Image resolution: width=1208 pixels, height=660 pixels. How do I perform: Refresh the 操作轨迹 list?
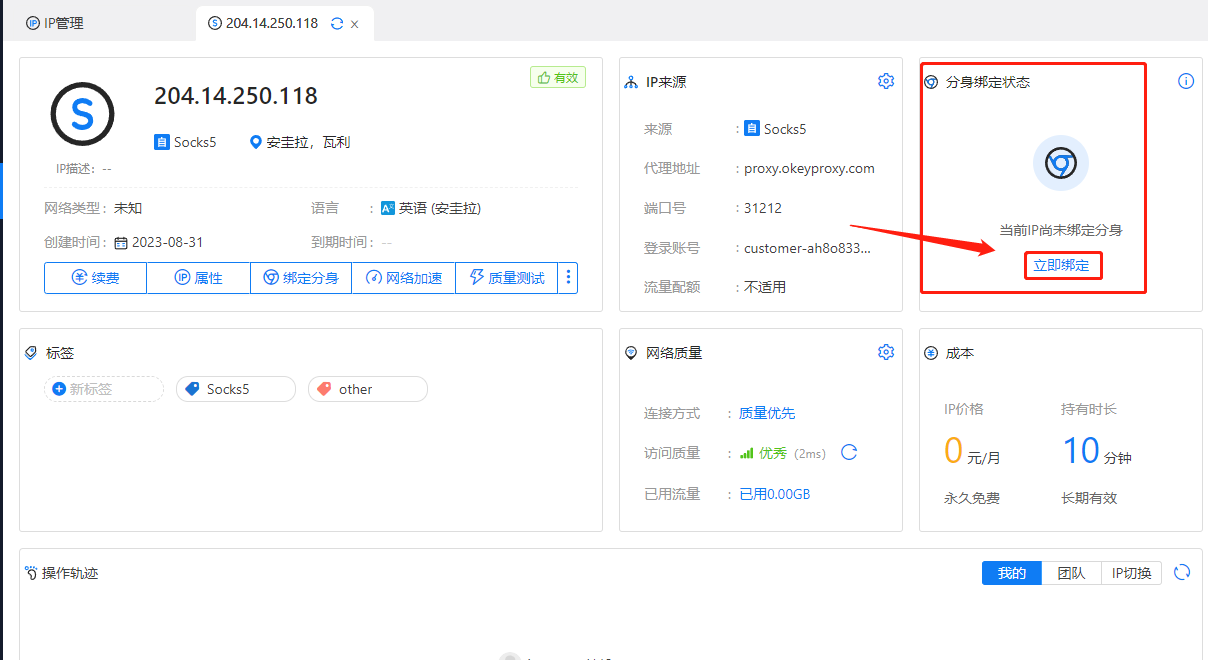tap(1182, 572)
